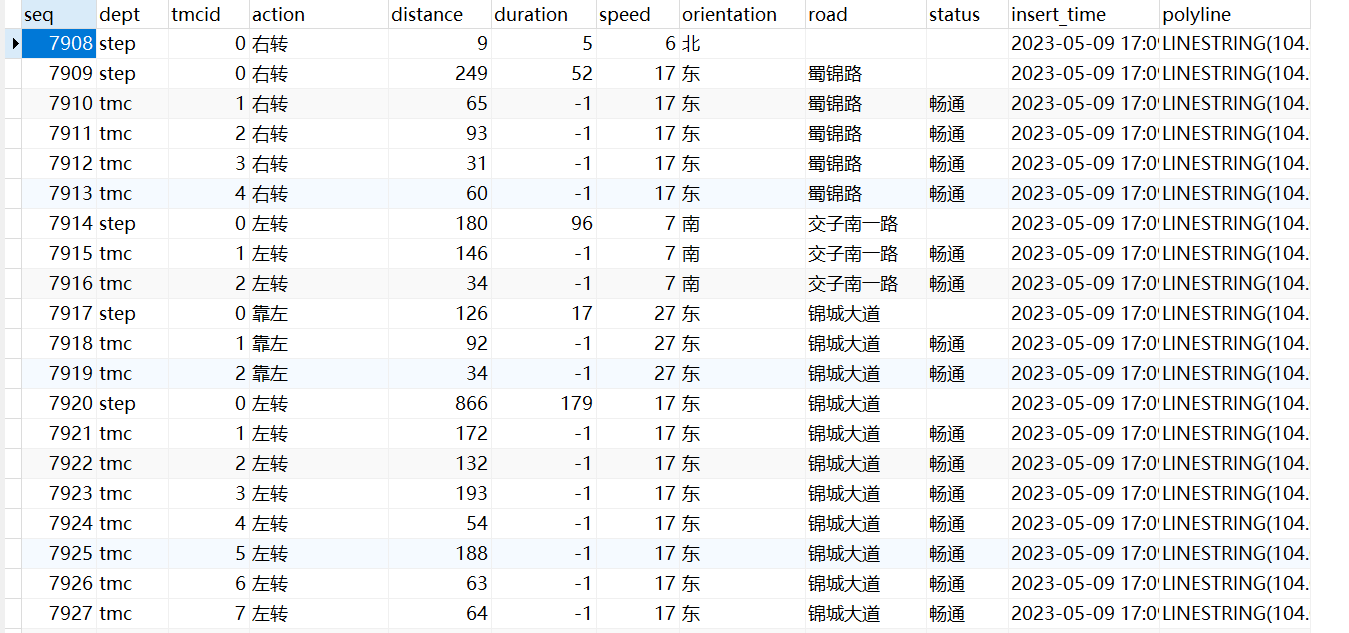Select the distance column header
Image resolution: width=1349 pixels, height=633 pixels.
click(440, 14)
